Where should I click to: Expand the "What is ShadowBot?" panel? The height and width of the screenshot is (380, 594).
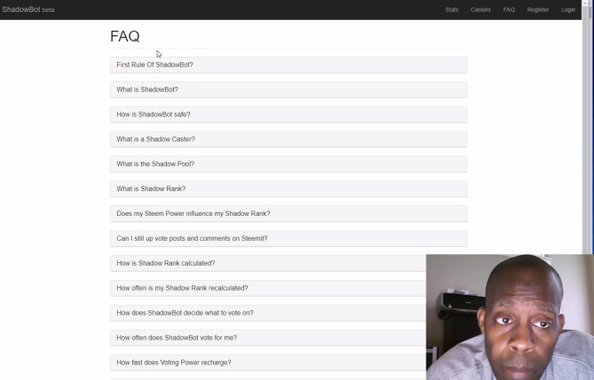(x=288, y=90)
